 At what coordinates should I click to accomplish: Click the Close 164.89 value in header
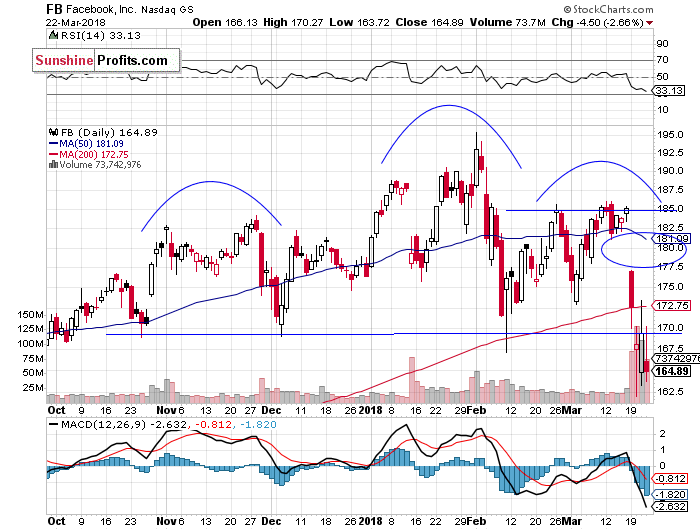(429, 22)
